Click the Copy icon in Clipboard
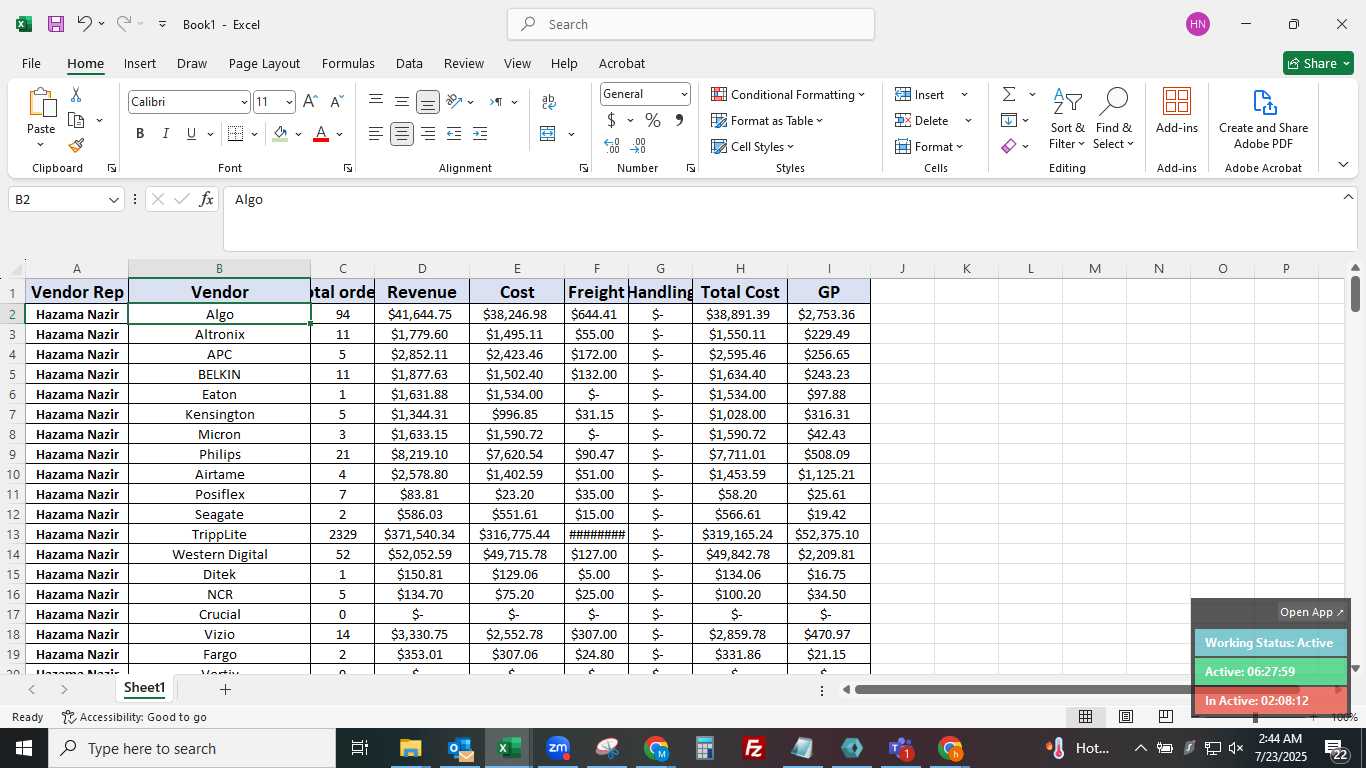The width and height of the screenshot is (1366, 768). (x=76, y=120)
